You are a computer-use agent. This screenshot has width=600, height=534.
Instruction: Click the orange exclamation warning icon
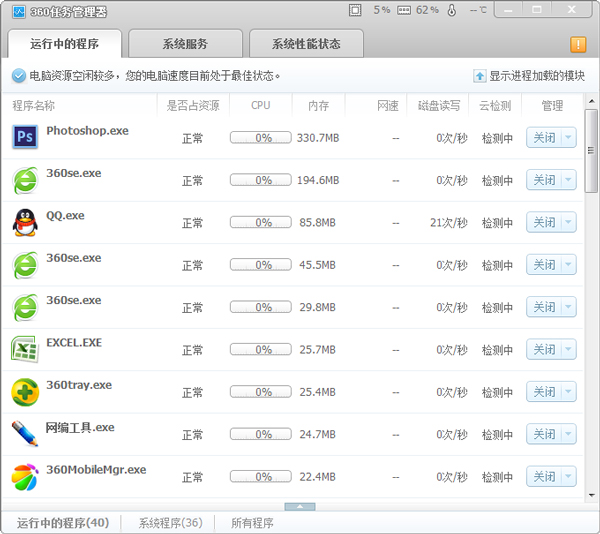click(x=578, y=44)
